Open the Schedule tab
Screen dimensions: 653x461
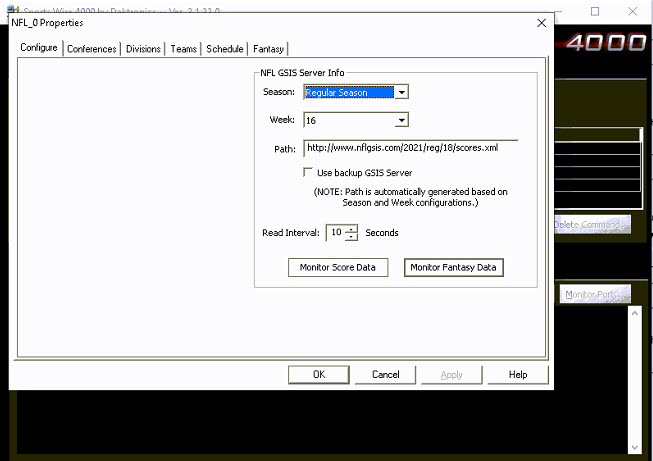[x=225, y=49]
